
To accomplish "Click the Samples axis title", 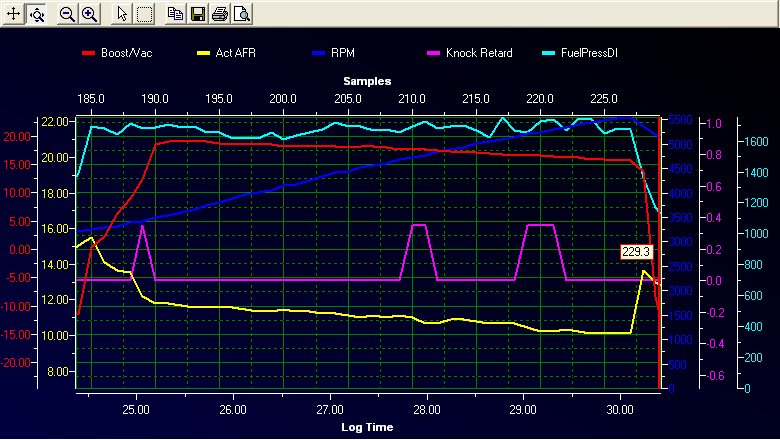I will (366, 80).
